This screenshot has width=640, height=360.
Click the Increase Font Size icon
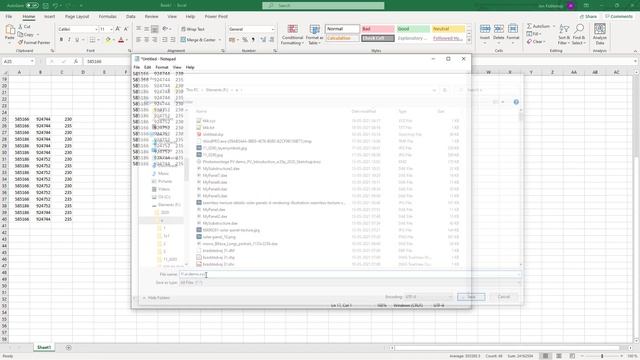click(x=118, y=29)
